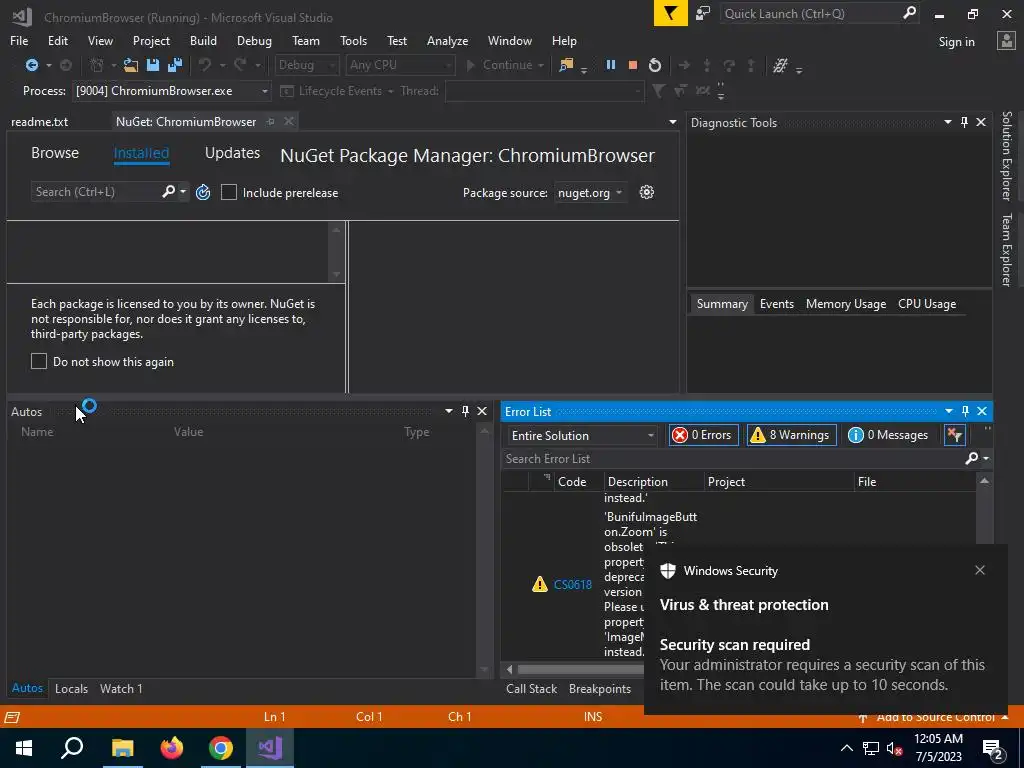This screenshot has width=1024, height=768.
Task: Switch to NuGet Updates tab
Action: point(232,153)
